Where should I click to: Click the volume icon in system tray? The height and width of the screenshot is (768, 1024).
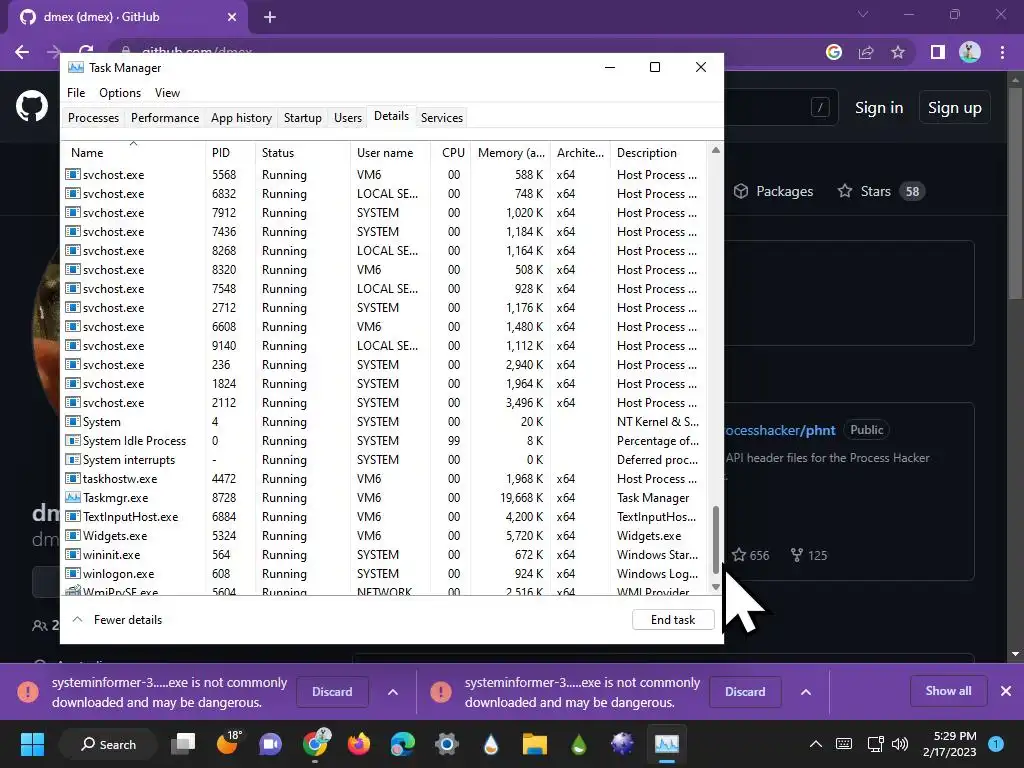click(x=900, y=743)
